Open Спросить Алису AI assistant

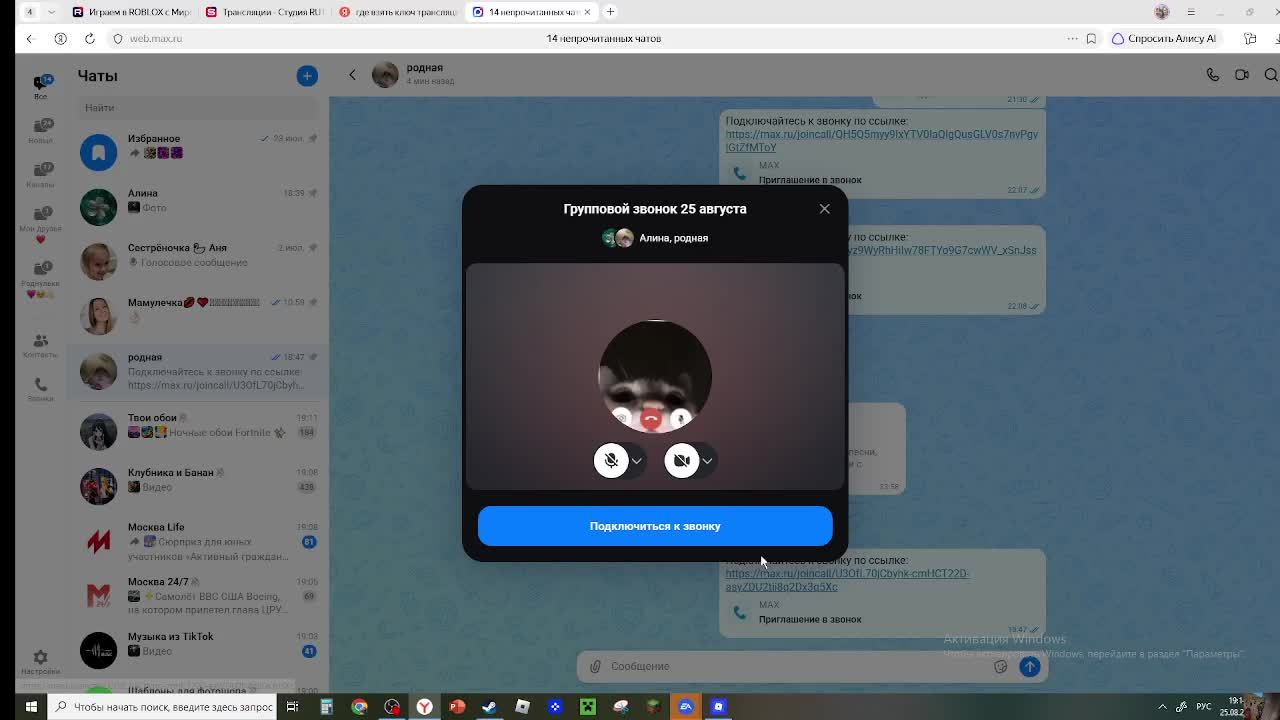(1164, 38)
